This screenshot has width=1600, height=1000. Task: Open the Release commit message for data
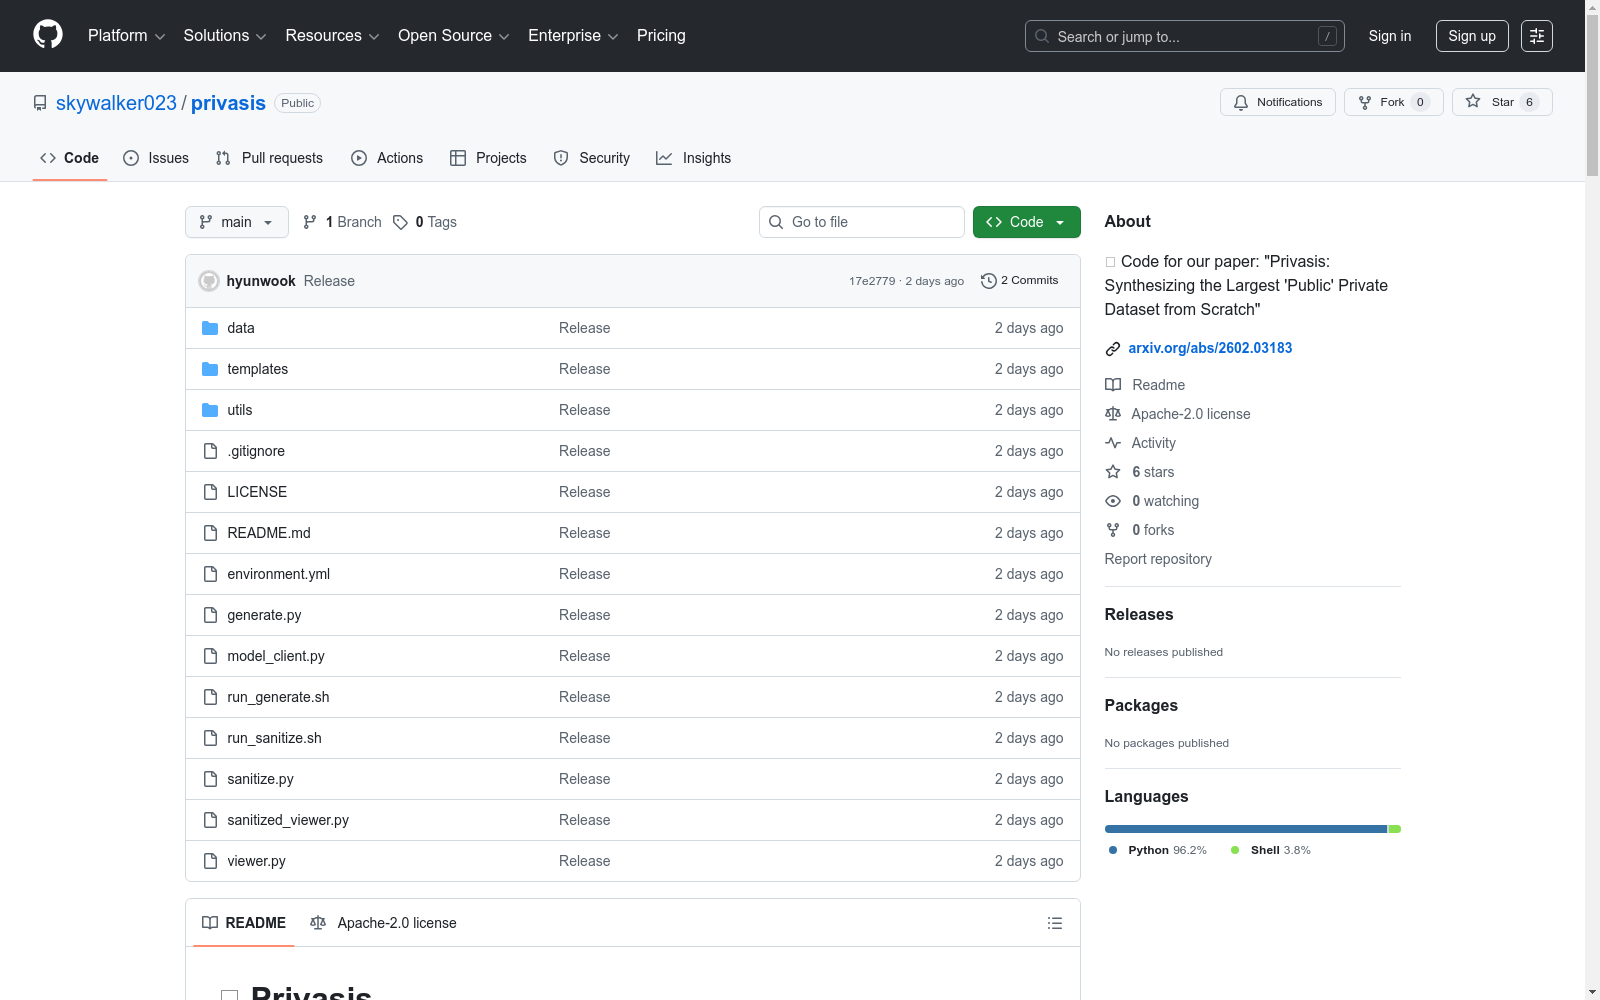[584, 328]
